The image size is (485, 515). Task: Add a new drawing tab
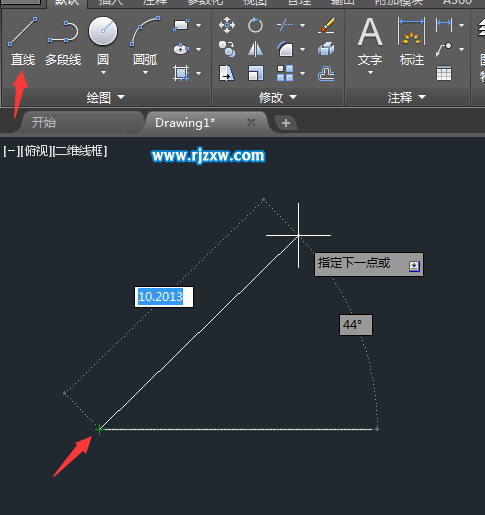pos(286,123)
